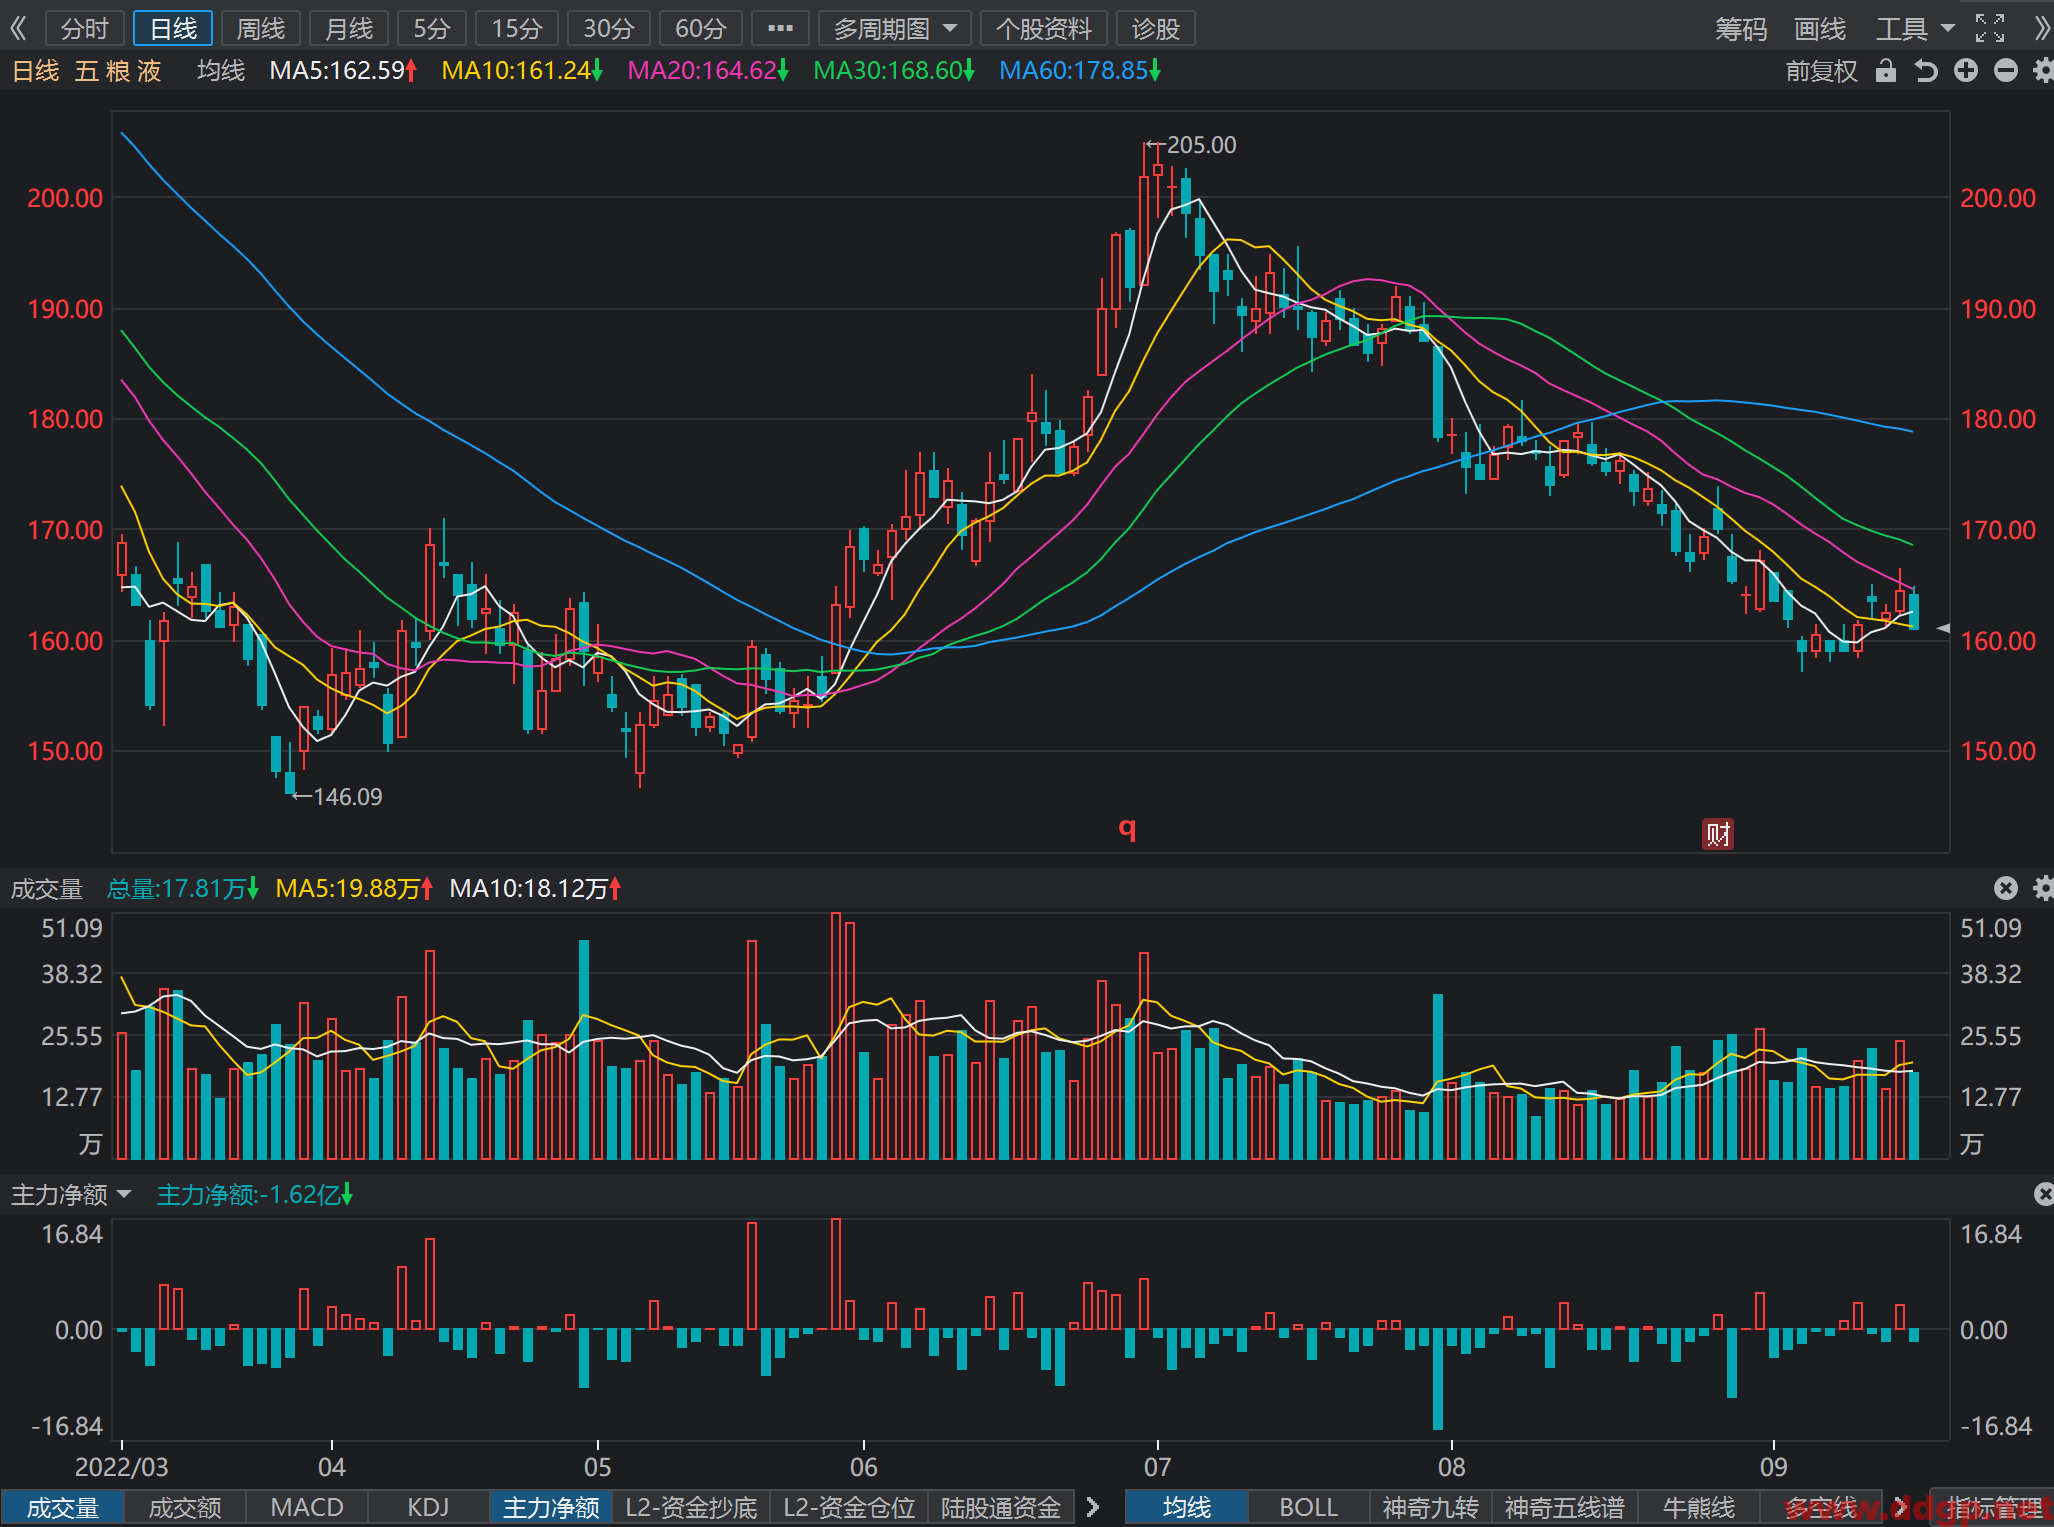The height and width of the screenshot is (1527, 2054).
Task: Select the KDJ sub-indicator tab
Action: coord(428,1507)
